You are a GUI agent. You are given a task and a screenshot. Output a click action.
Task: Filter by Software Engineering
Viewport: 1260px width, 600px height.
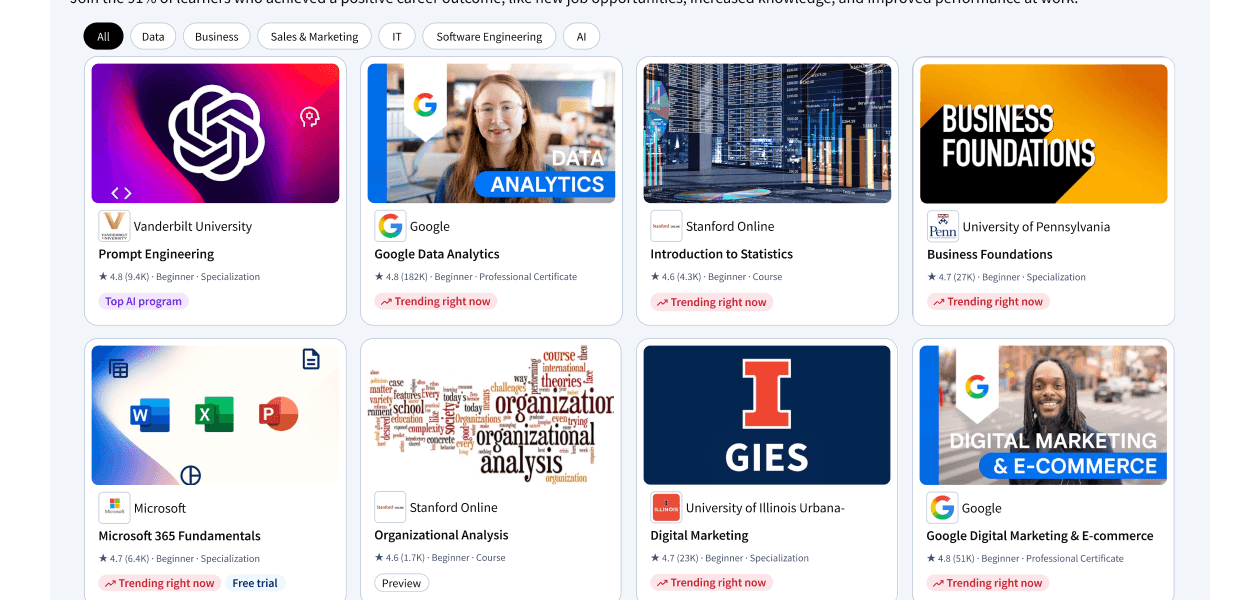click(490, 37)
